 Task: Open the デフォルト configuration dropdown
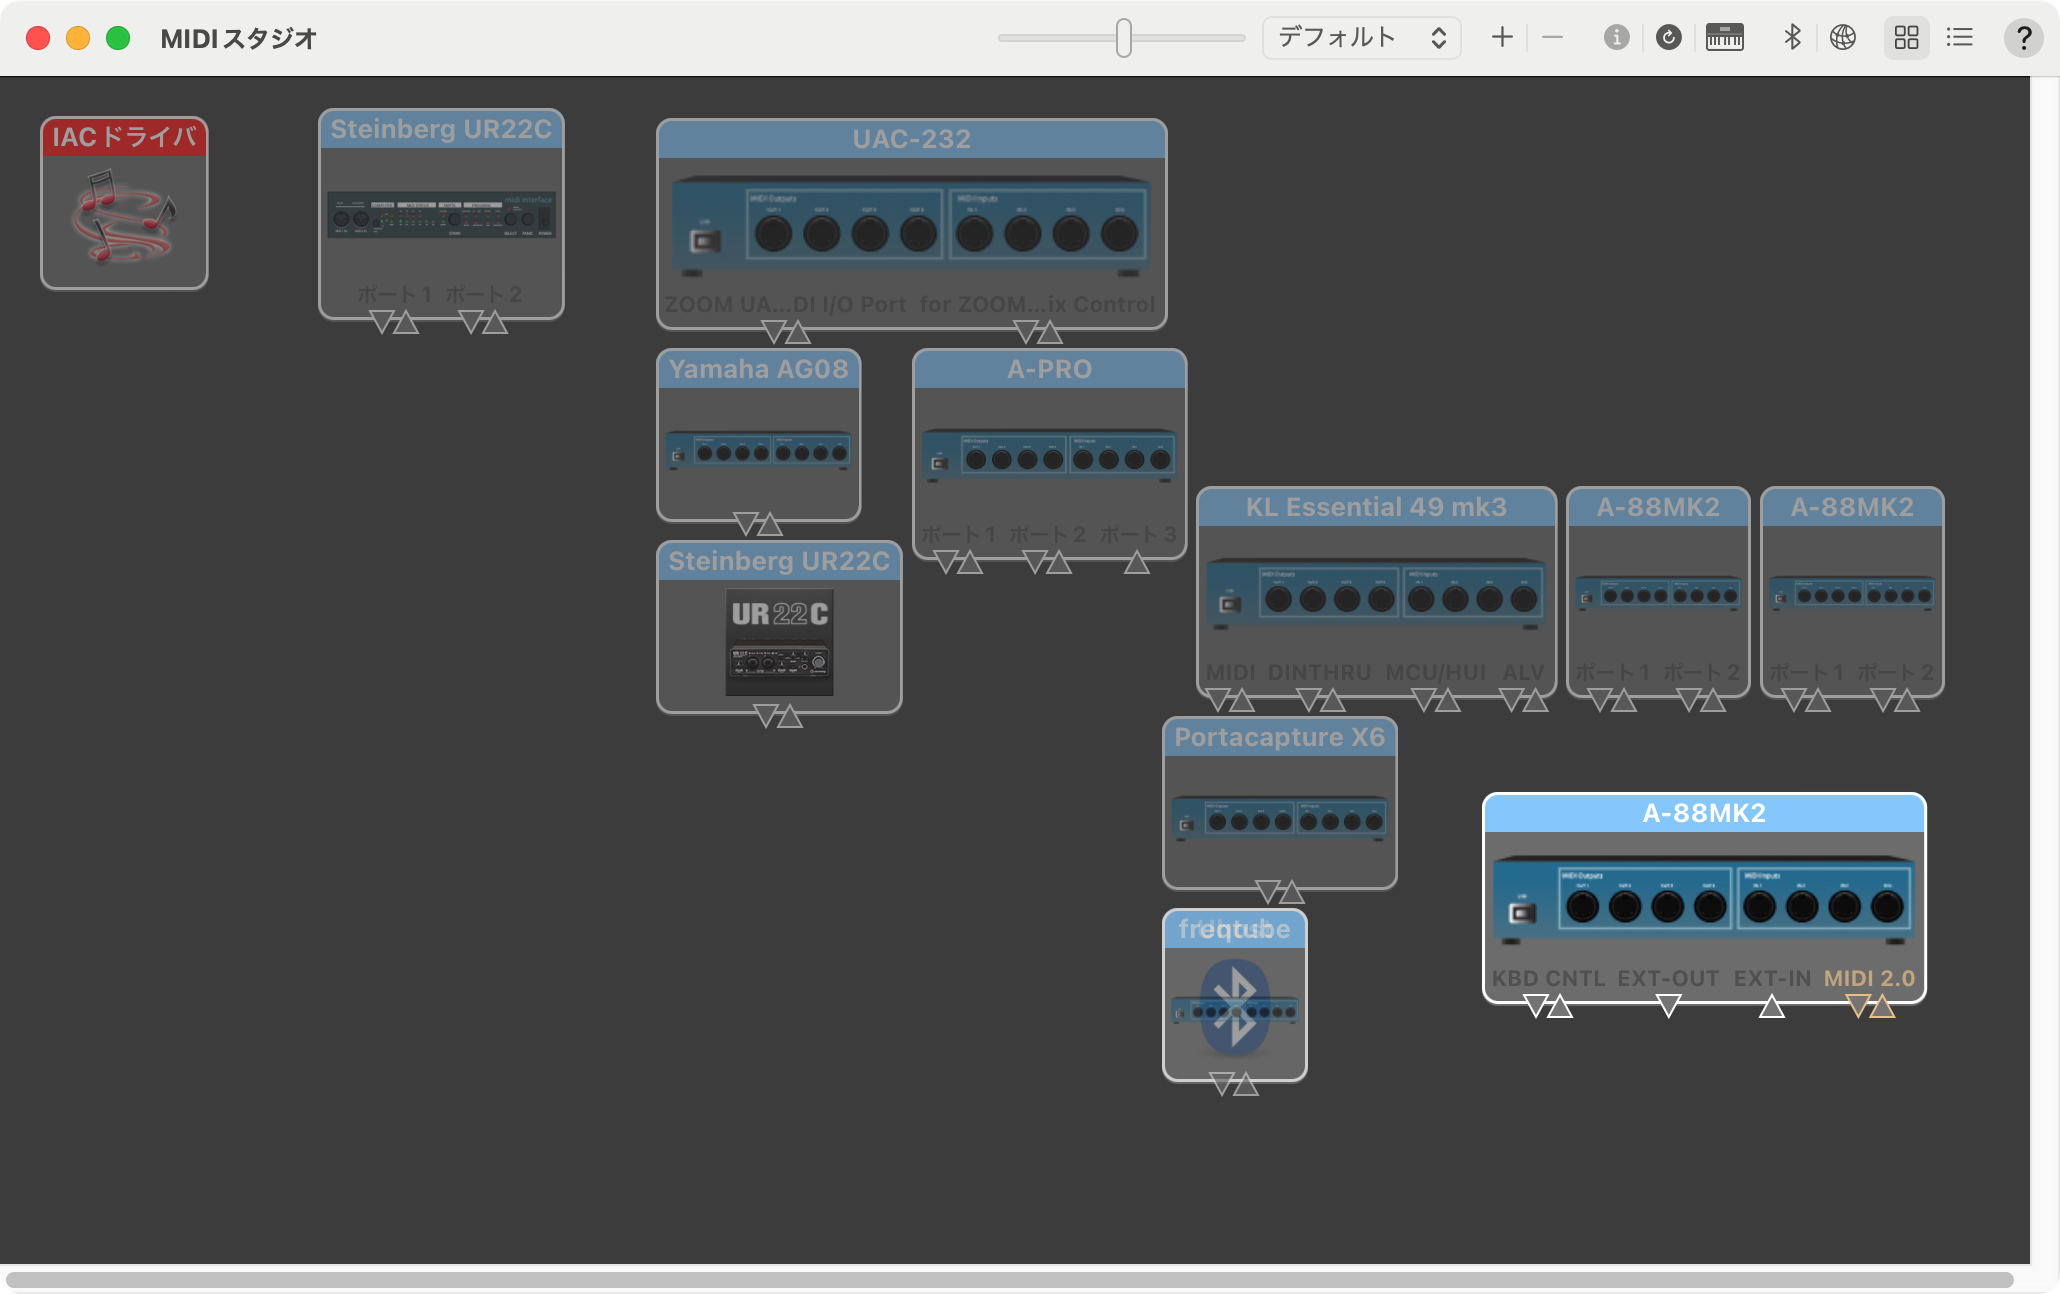point(1361,38)
